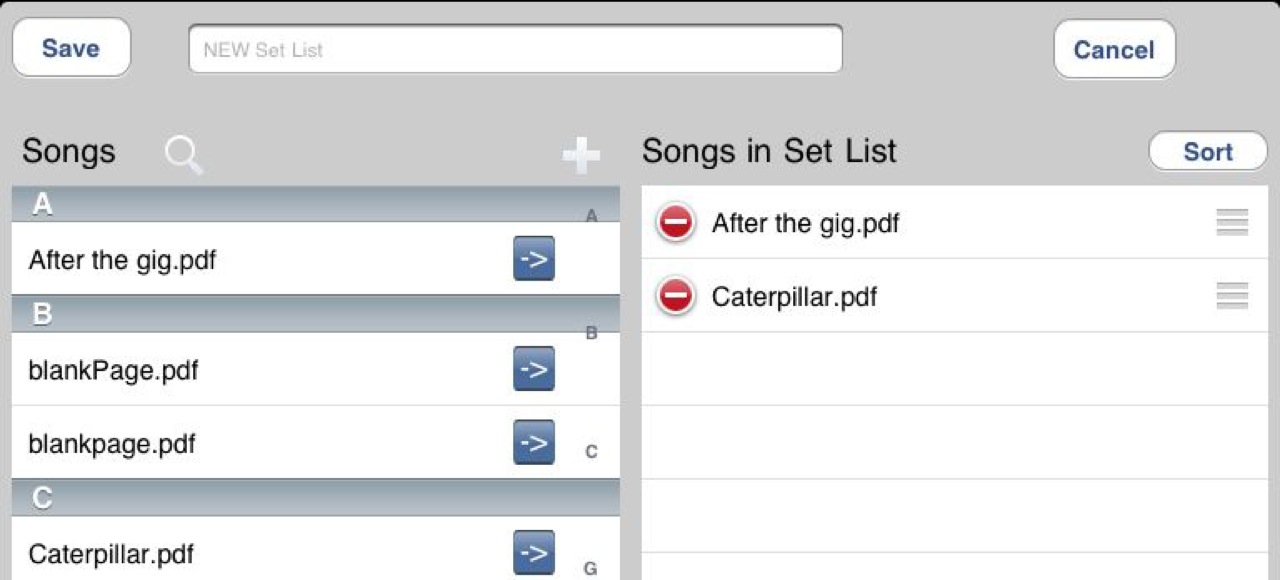Viewport: 1280px width, 580px height.
Task: Jump to letter G in index sidebar
Action: point(591,569)
